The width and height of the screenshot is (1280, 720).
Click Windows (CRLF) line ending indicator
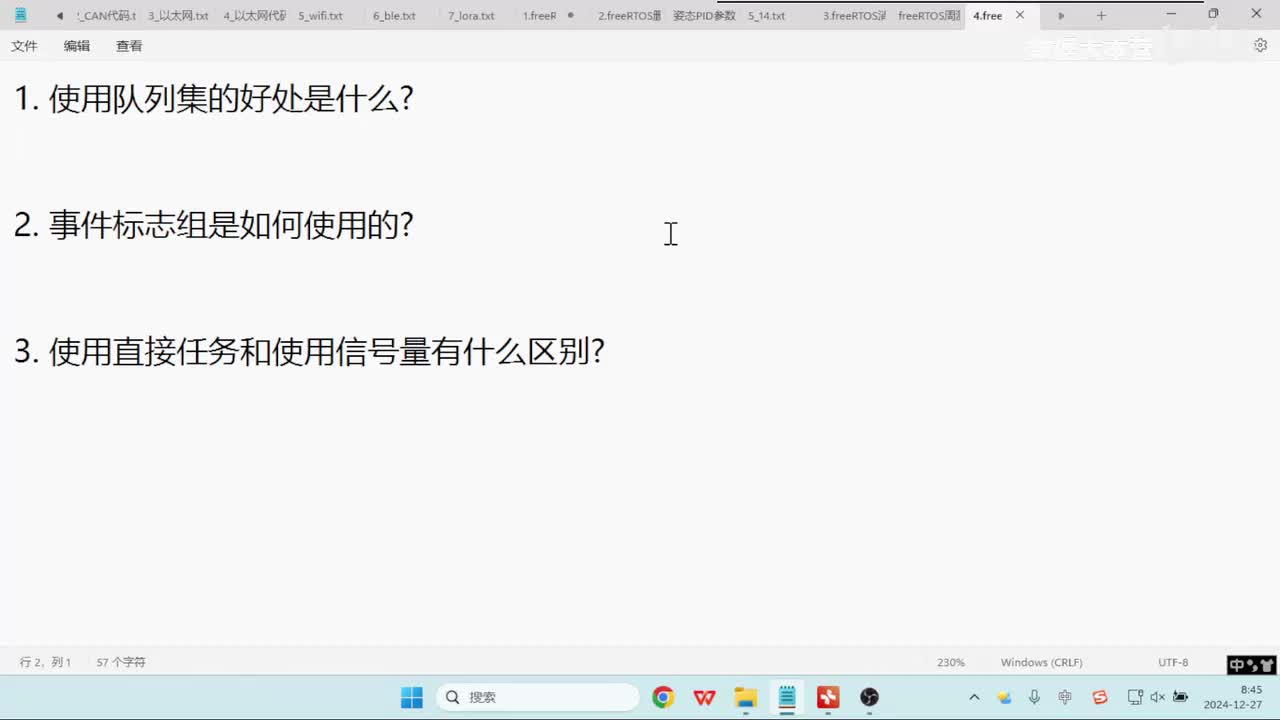1041,662
